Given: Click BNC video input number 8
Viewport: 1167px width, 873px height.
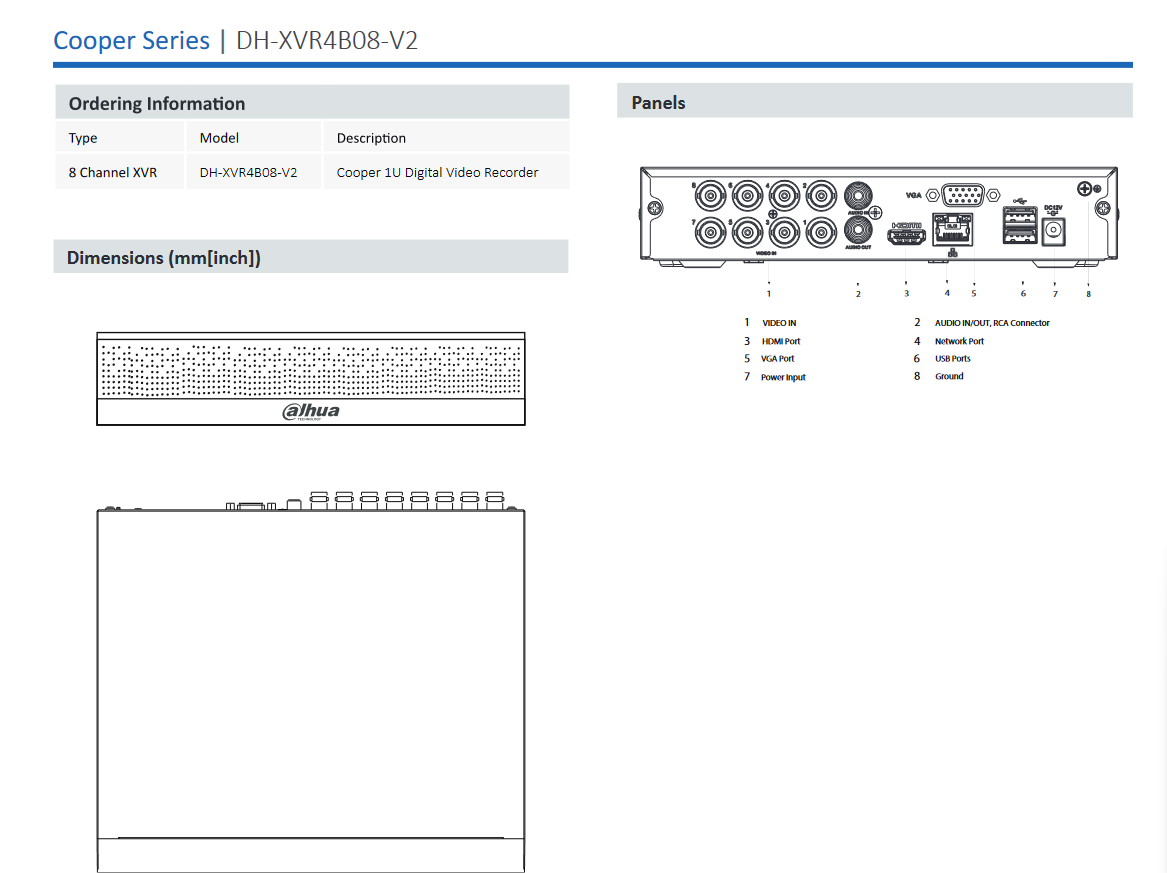Looking at the screenshot, I should (x=711, y=196).
